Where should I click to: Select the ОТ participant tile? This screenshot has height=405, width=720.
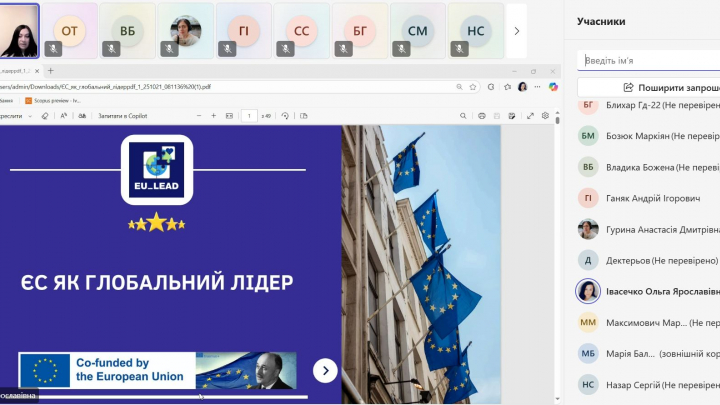[70, 31]
